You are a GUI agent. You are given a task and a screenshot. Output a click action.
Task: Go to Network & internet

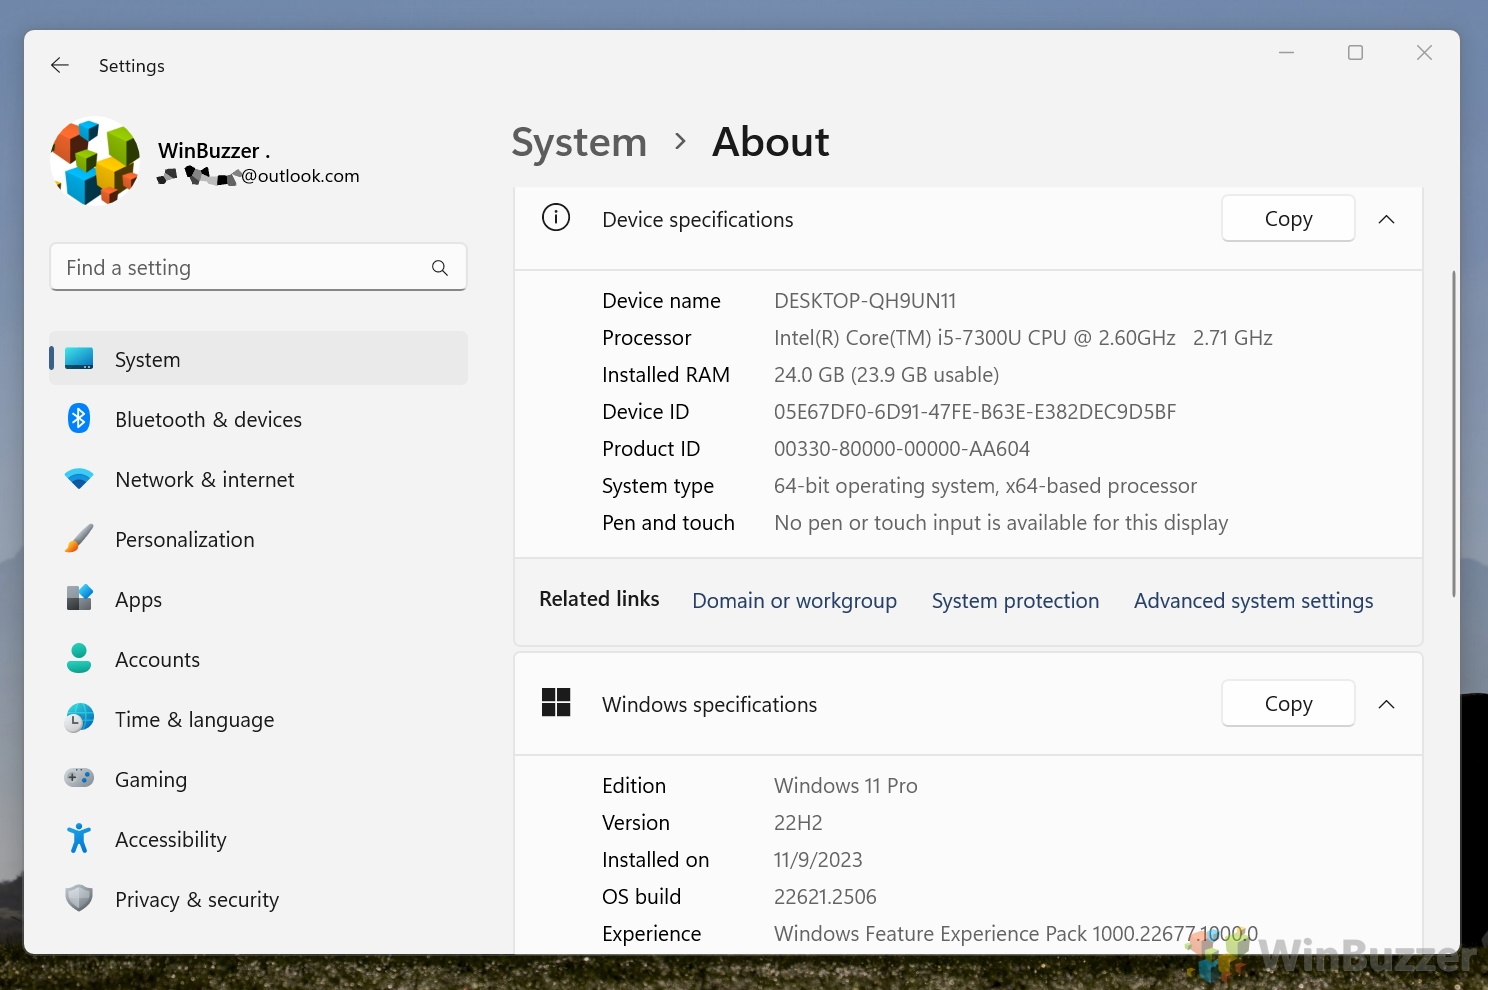click(x=258, y=479)
